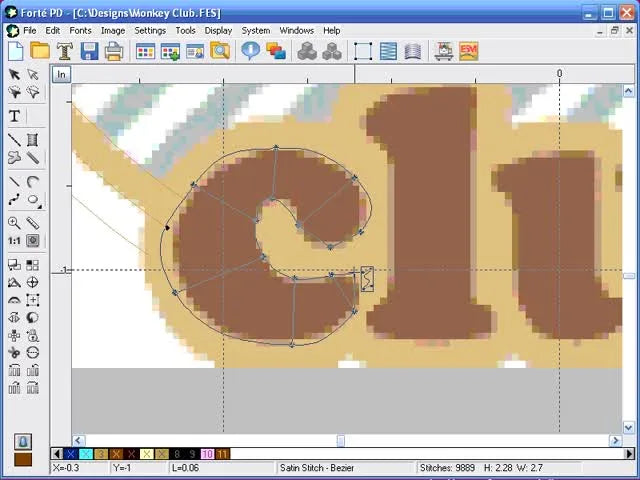The height and width of the screenshot is (480, 640).
Task: Open the Settings menu
Action: point(150,31)
